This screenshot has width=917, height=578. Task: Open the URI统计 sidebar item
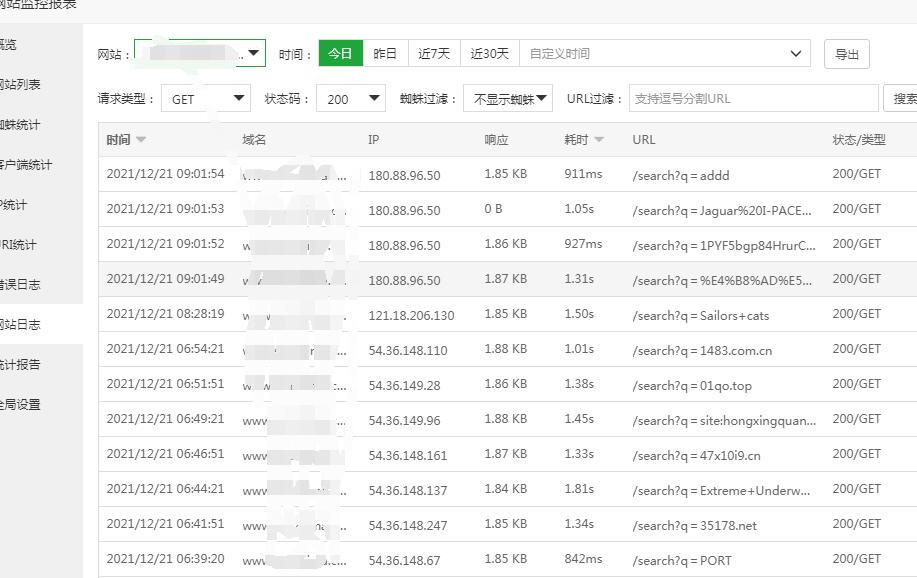pyautogui.click(x=18, y=245)
